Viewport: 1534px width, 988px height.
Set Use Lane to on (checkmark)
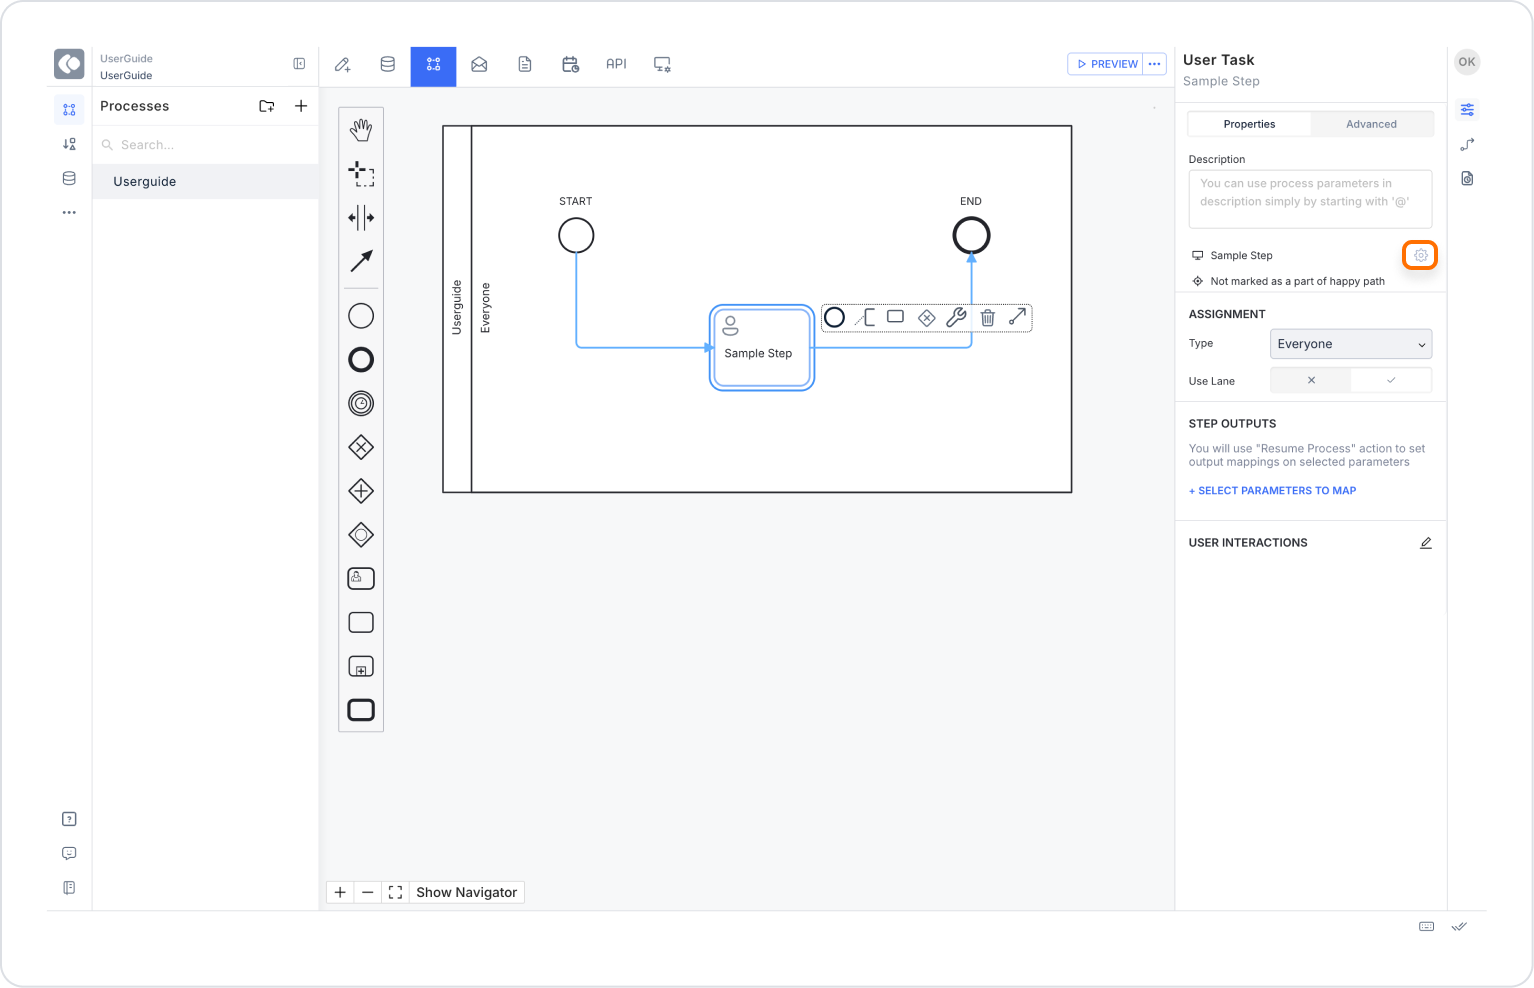pyautogui.click(x=1390, y=381)
